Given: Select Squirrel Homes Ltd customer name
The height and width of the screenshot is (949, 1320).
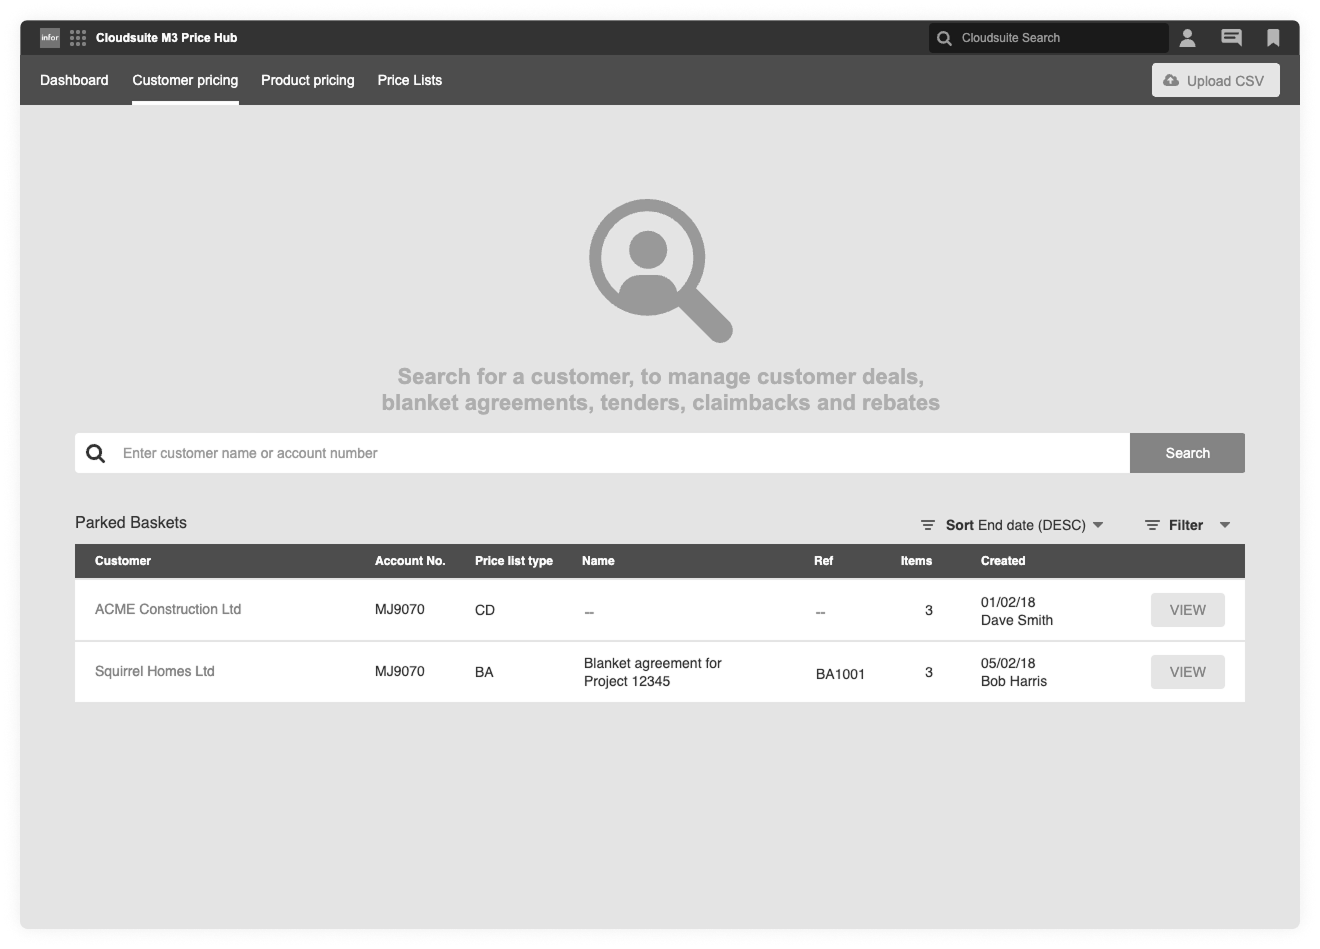Looking at the screenshot, I should (155, 671).
